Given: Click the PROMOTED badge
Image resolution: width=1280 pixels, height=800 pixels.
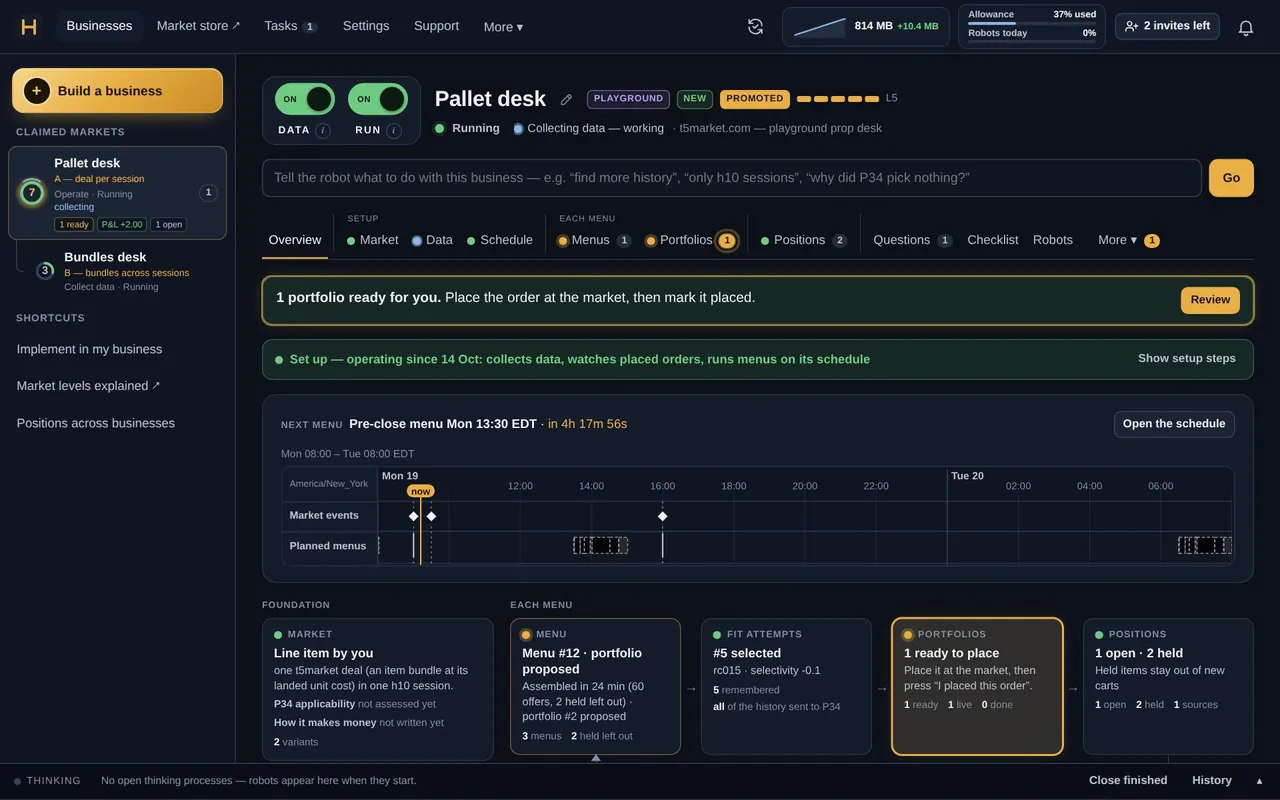Looking at the screenshot, I should tap(755, 99).
